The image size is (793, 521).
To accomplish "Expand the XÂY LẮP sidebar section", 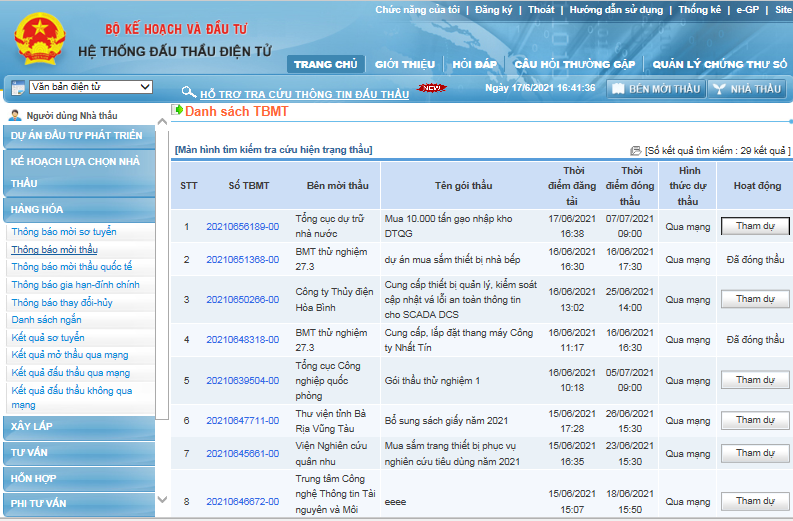I will (x=79, y=426).
